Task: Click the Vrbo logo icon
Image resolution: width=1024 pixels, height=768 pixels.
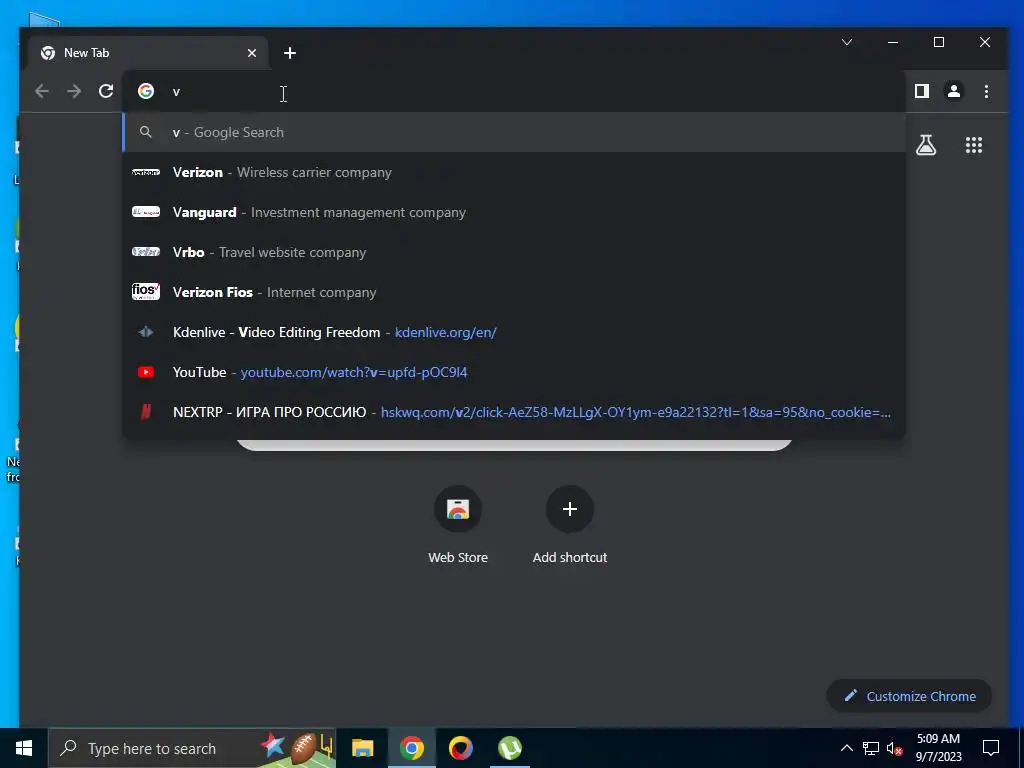Action: (146, 252)
